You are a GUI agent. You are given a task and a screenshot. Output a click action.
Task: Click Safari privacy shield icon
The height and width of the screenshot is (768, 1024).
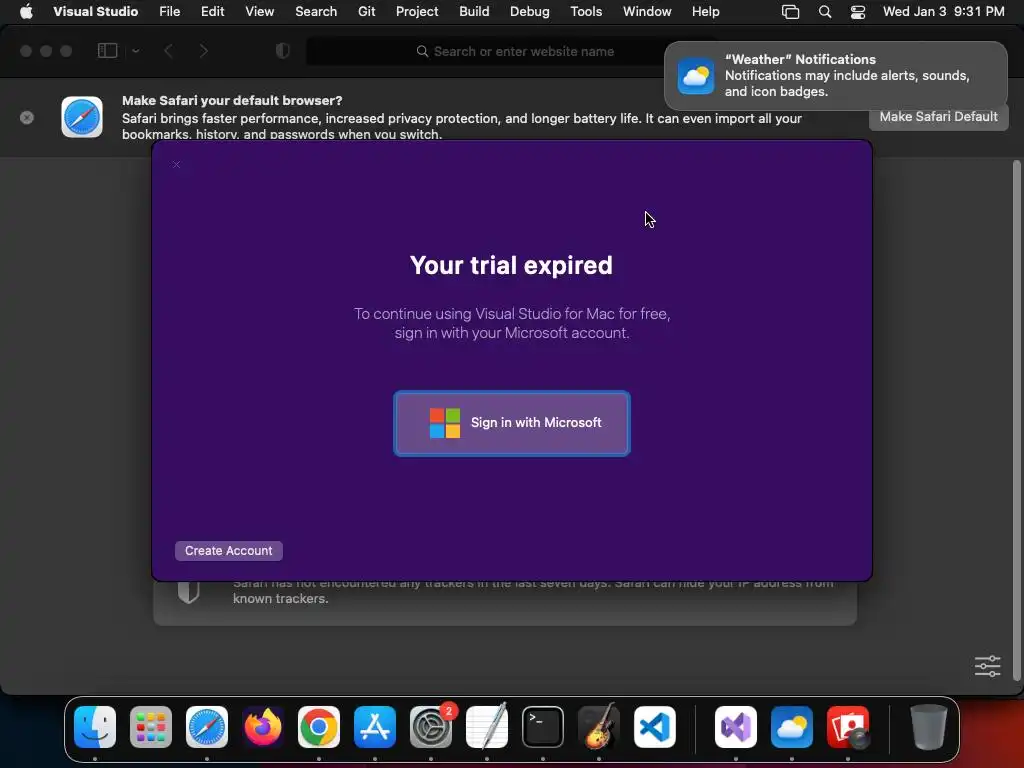click(x=283, y=50)
